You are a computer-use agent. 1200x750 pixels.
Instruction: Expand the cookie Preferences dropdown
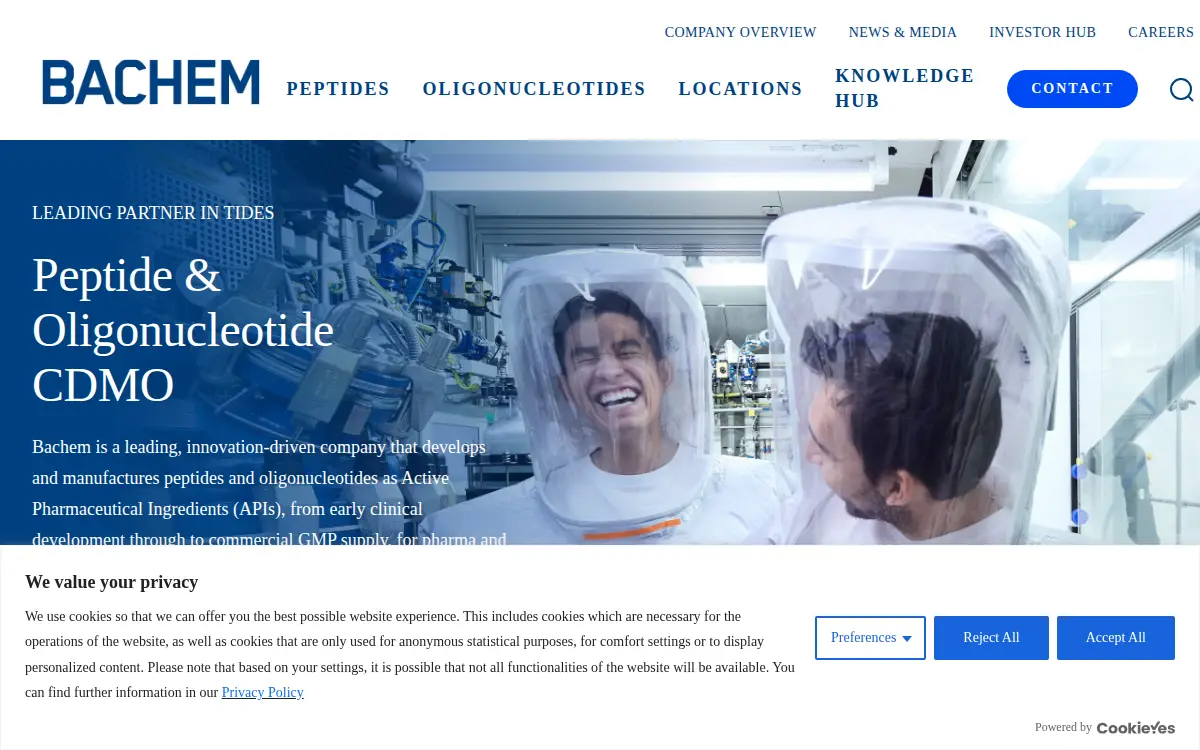pos(870,638)
